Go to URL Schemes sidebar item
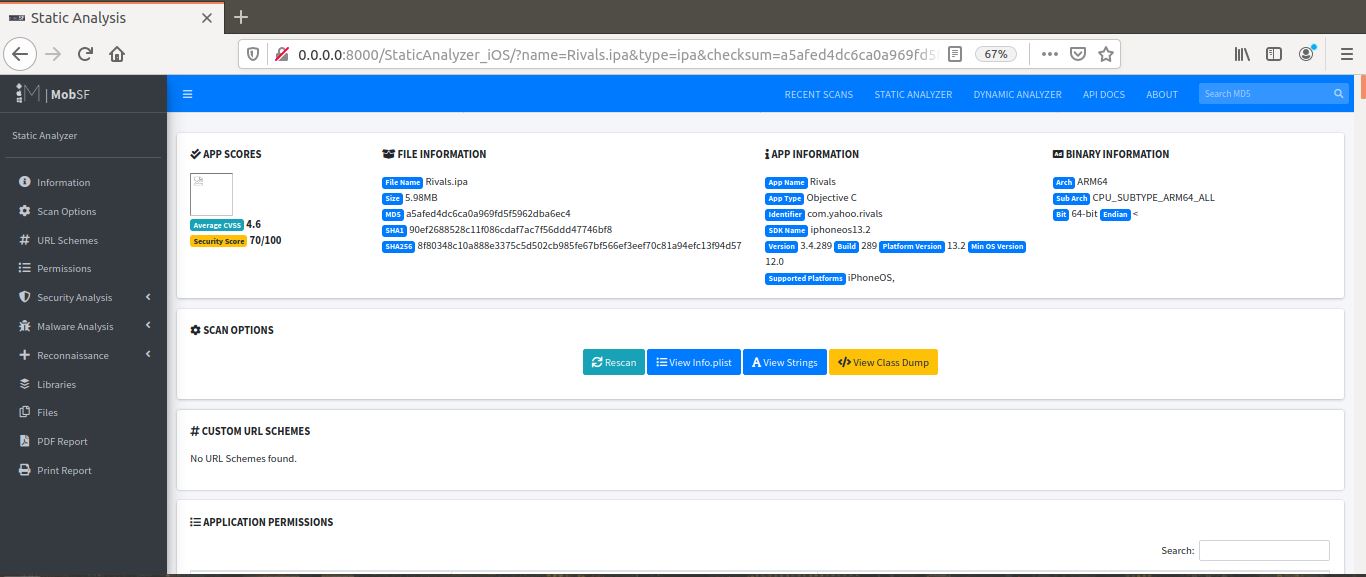 coord(68,241)
